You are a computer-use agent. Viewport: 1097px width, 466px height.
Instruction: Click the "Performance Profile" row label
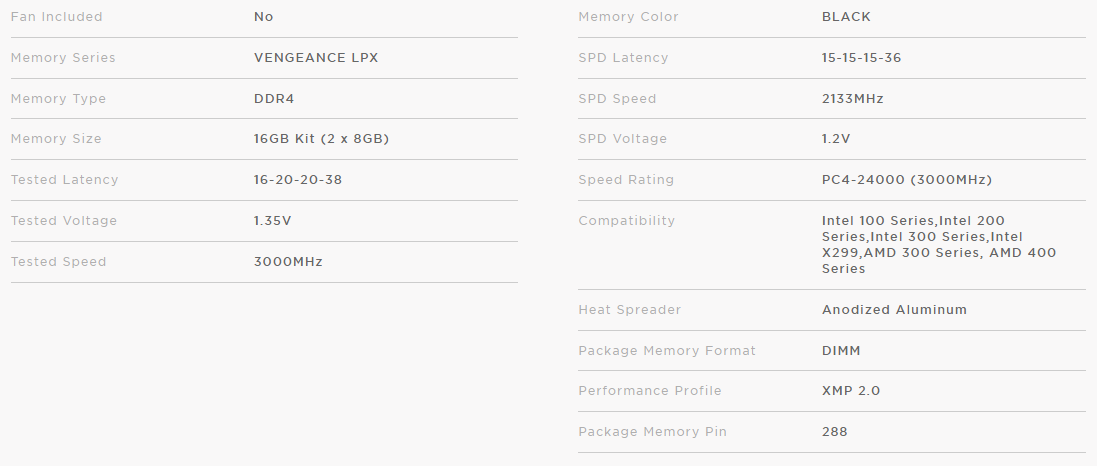tap(649, 391)
